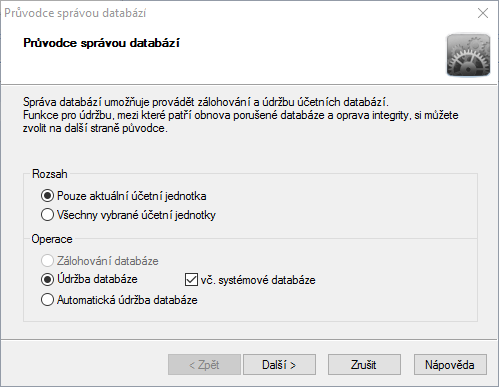Close the Průvodce správou databází dialog

pos(483,13)
